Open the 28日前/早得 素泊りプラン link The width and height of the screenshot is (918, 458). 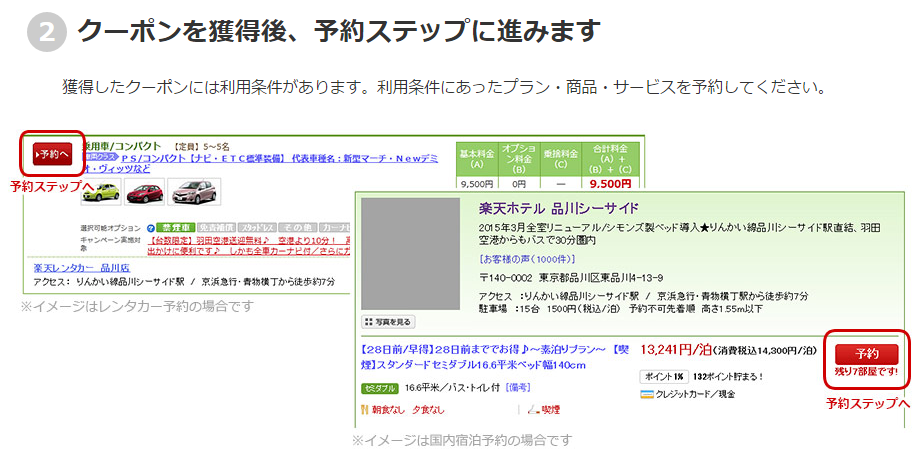click(495, 357)
